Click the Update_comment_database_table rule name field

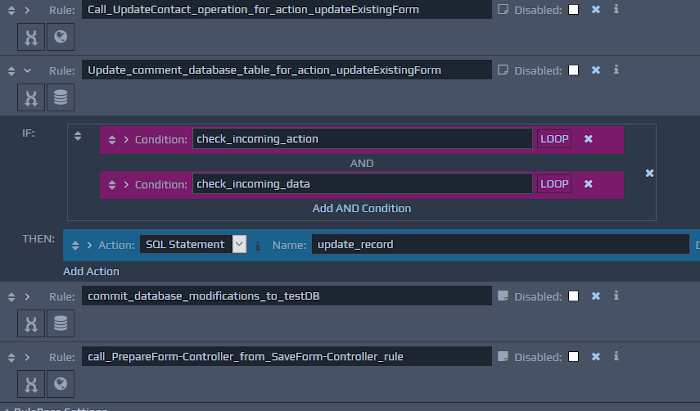click(x=287, y=70)
